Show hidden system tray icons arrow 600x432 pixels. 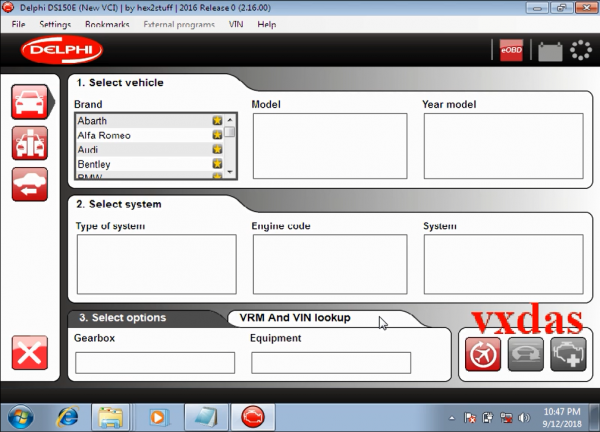[x=452, y=418]
